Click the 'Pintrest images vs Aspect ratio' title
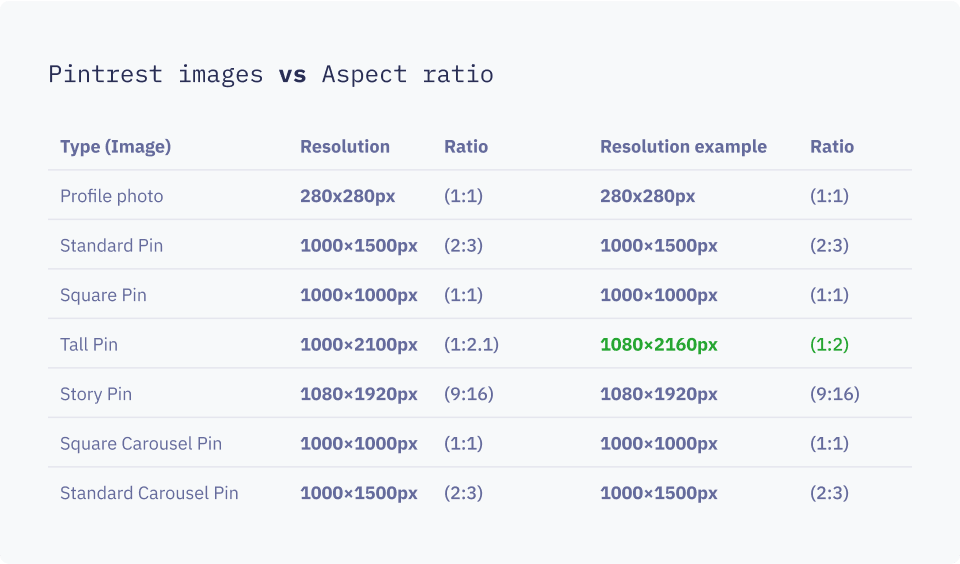This screenshot has width=960, height=564. pos(270,75)
